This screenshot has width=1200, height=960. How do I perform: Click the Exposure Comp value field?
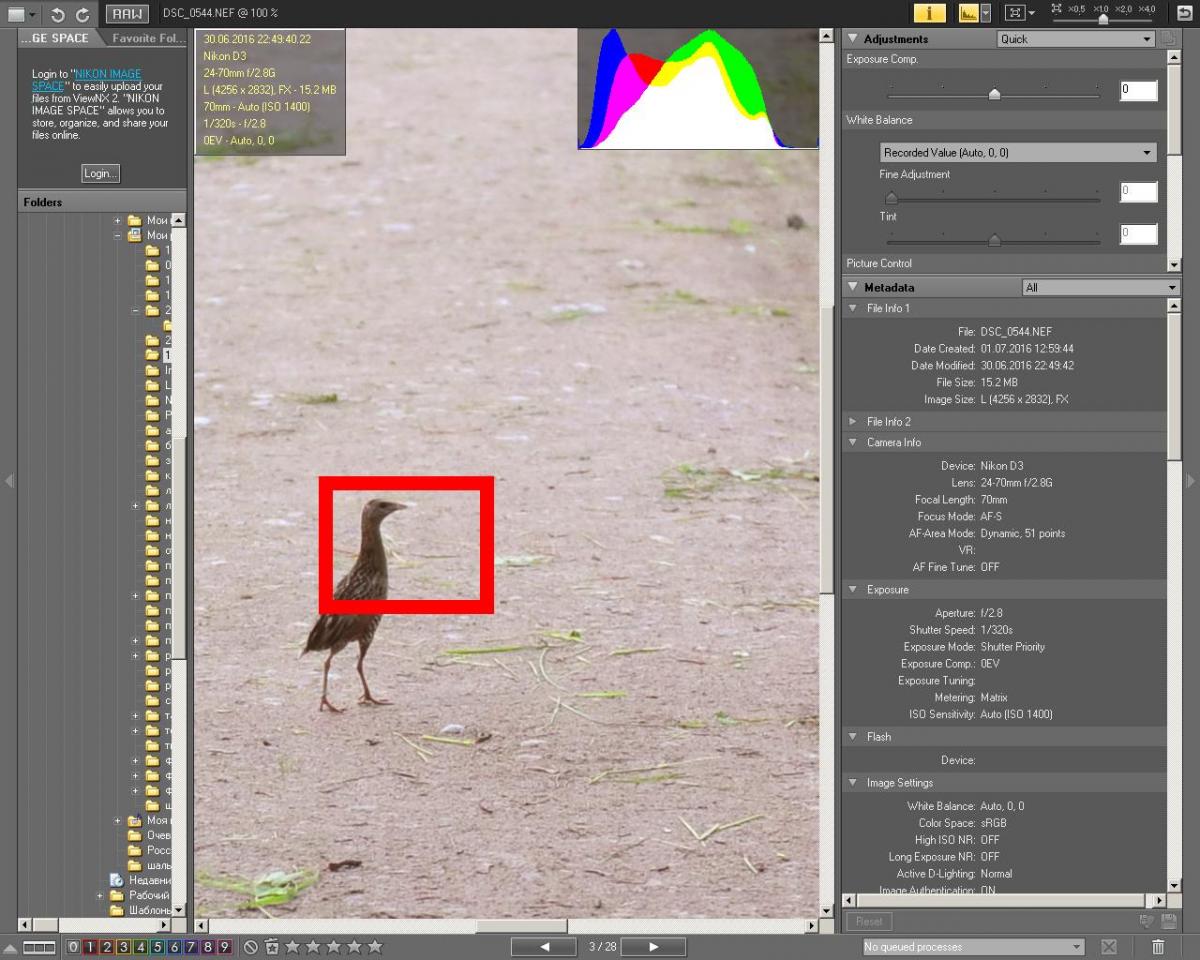click(1138, 90)
